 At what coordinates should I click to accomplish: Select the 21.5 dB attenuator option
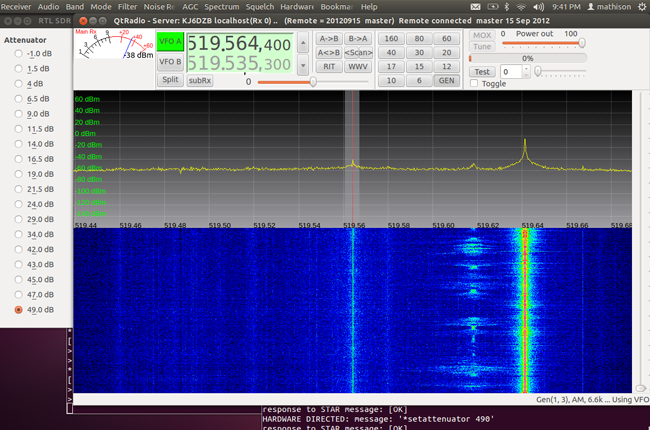point(20,189)
